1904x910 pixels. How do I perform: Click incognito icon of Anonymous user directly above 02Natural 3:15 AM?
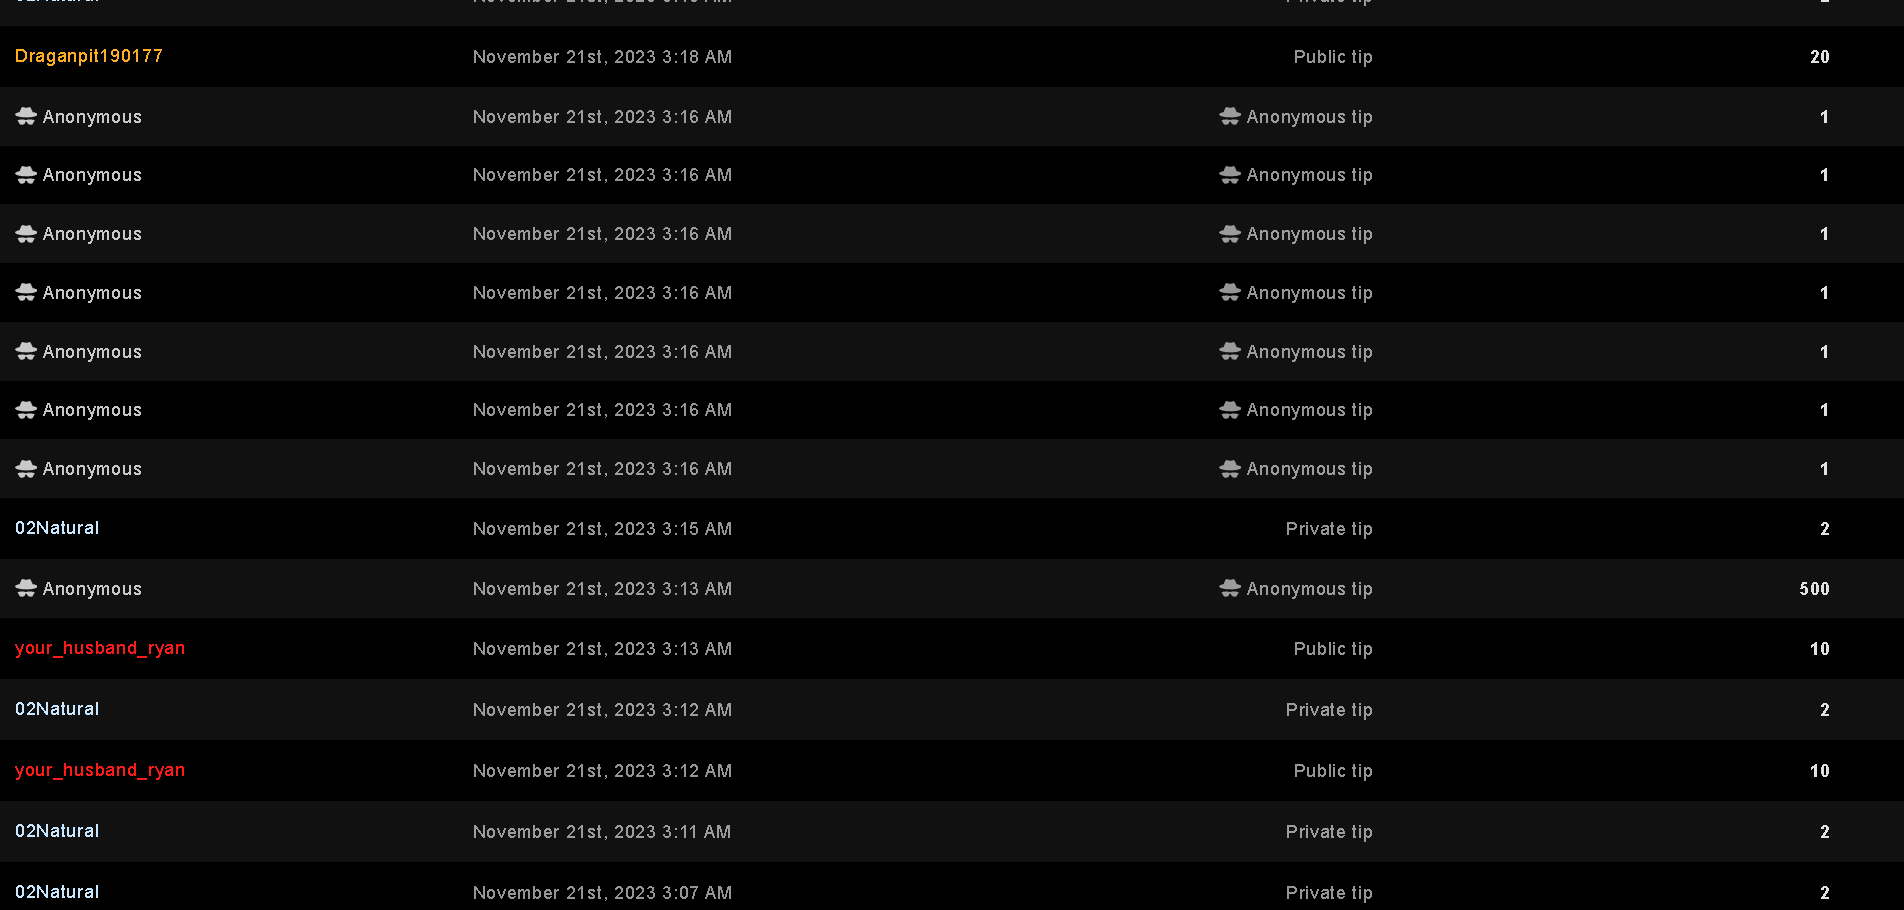click(x=26, y=468)
